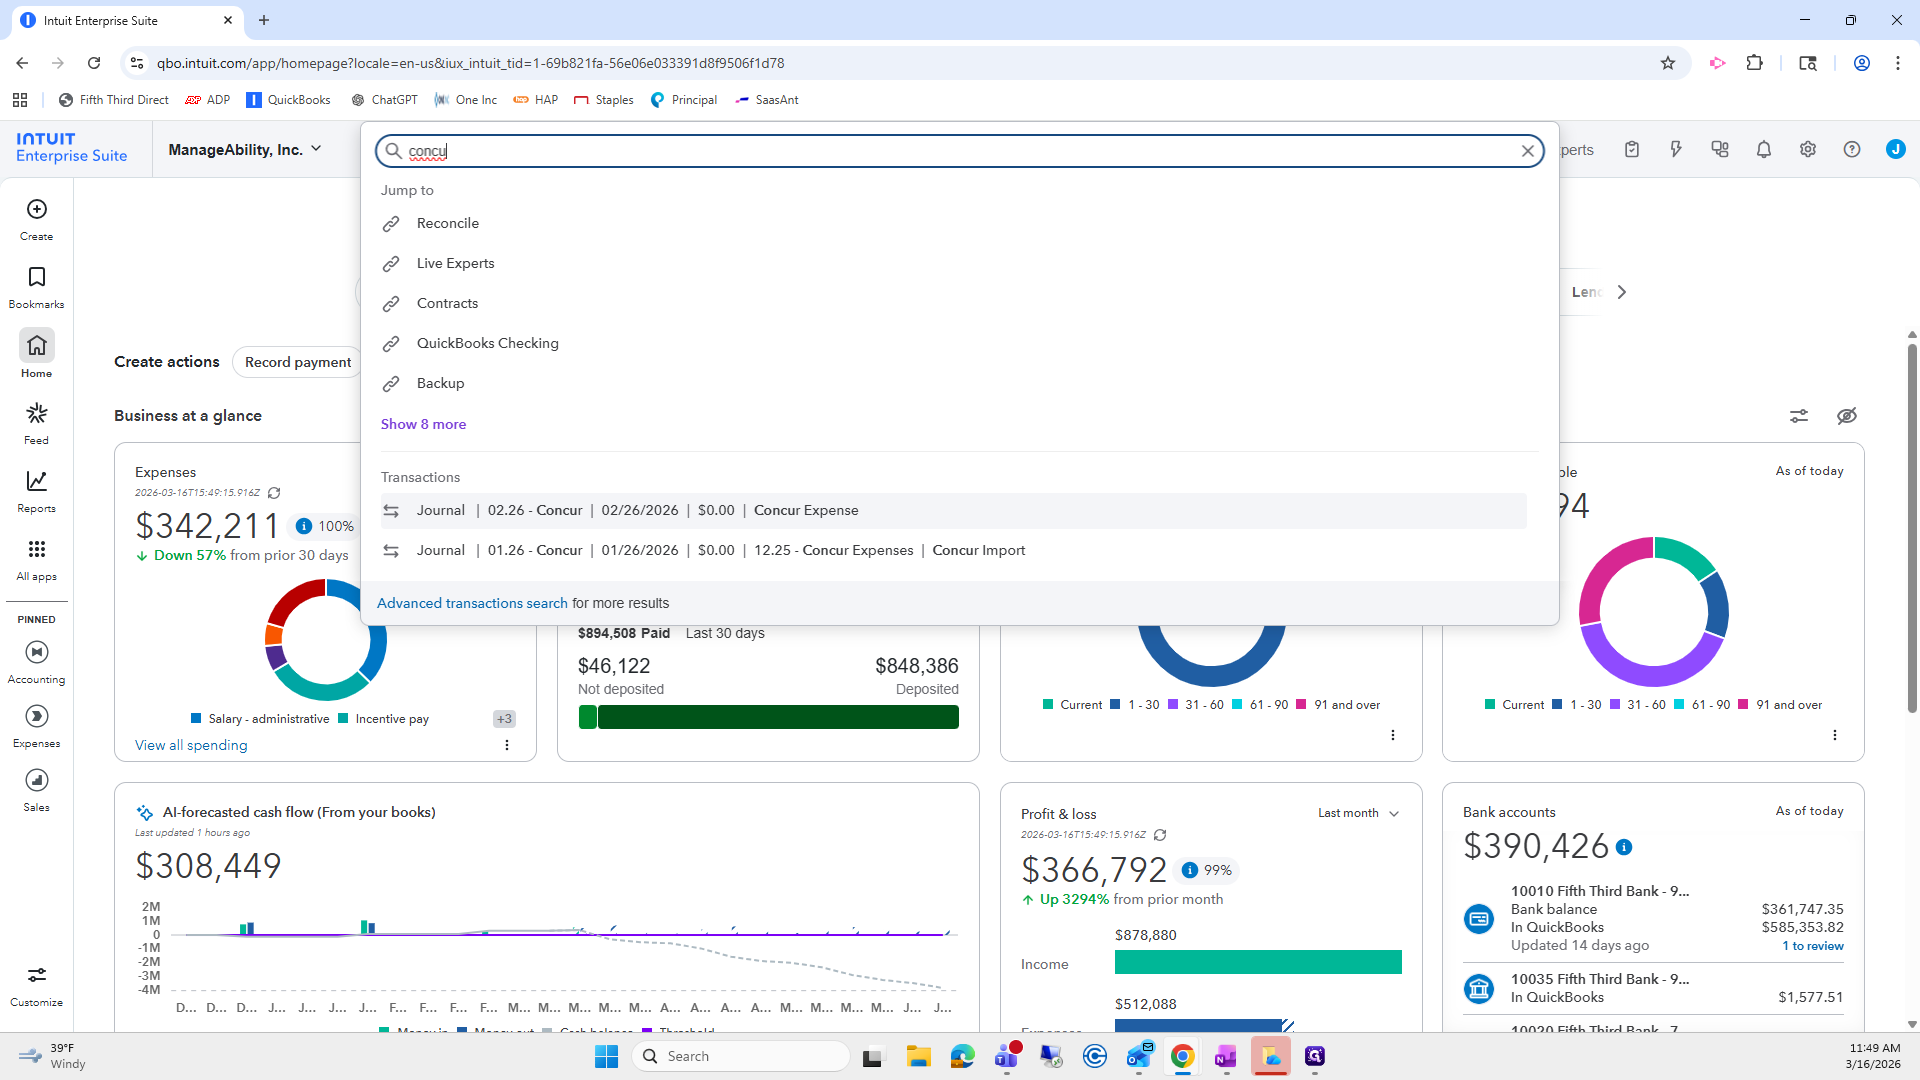
Task: Expand the ManageAbility, Inc. company dropdown
Action: coord(245,150)
